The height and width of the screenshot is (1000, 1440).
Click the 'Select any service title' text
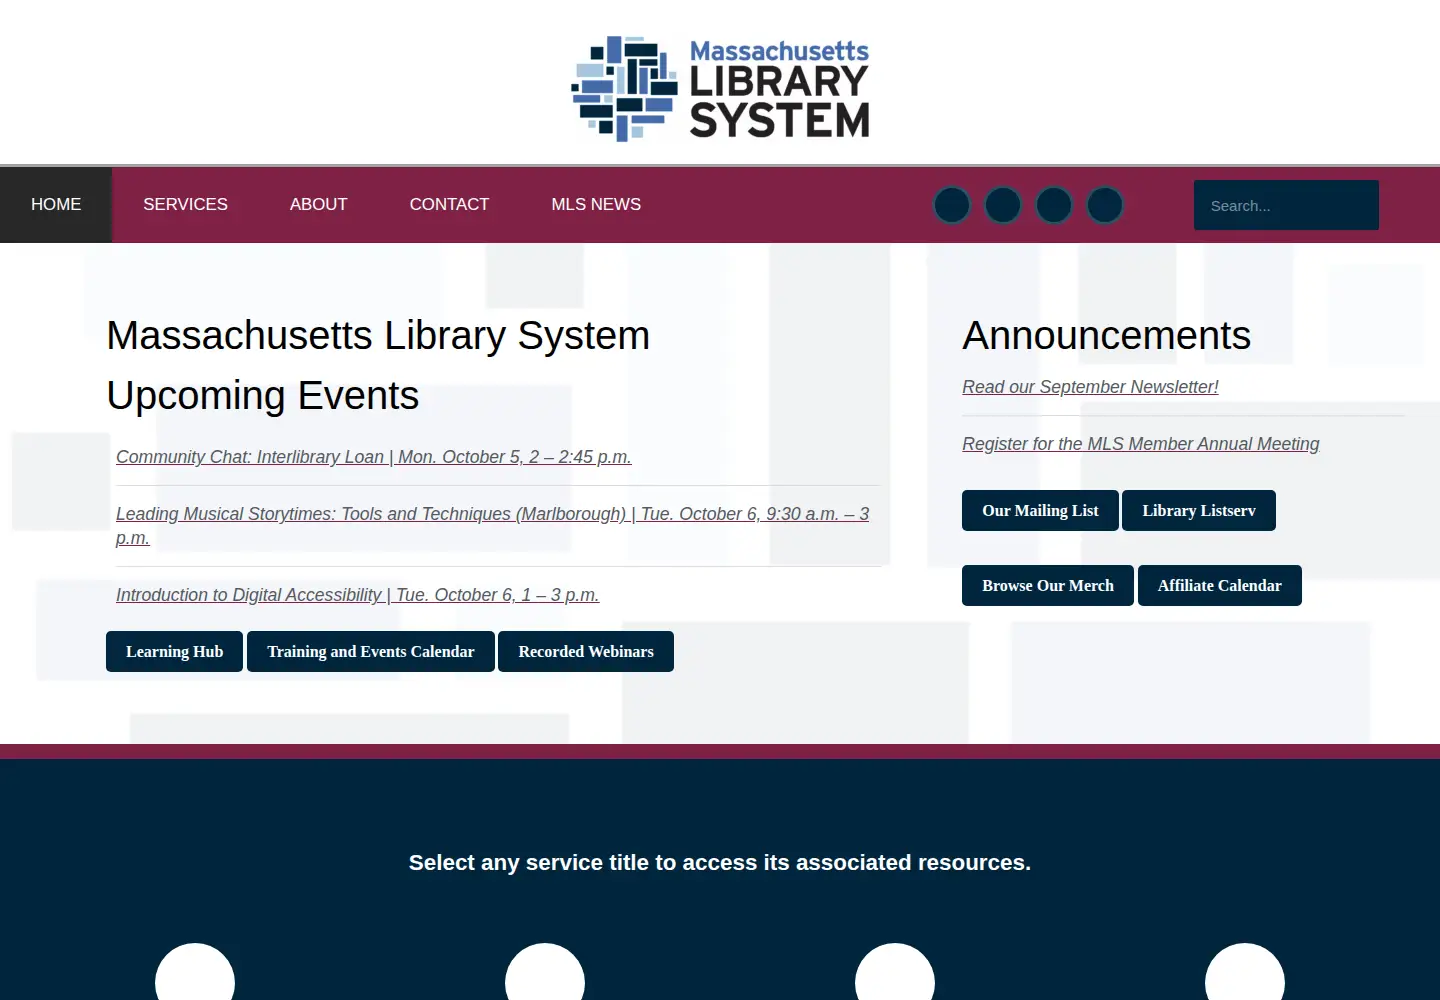coord(720,863)
